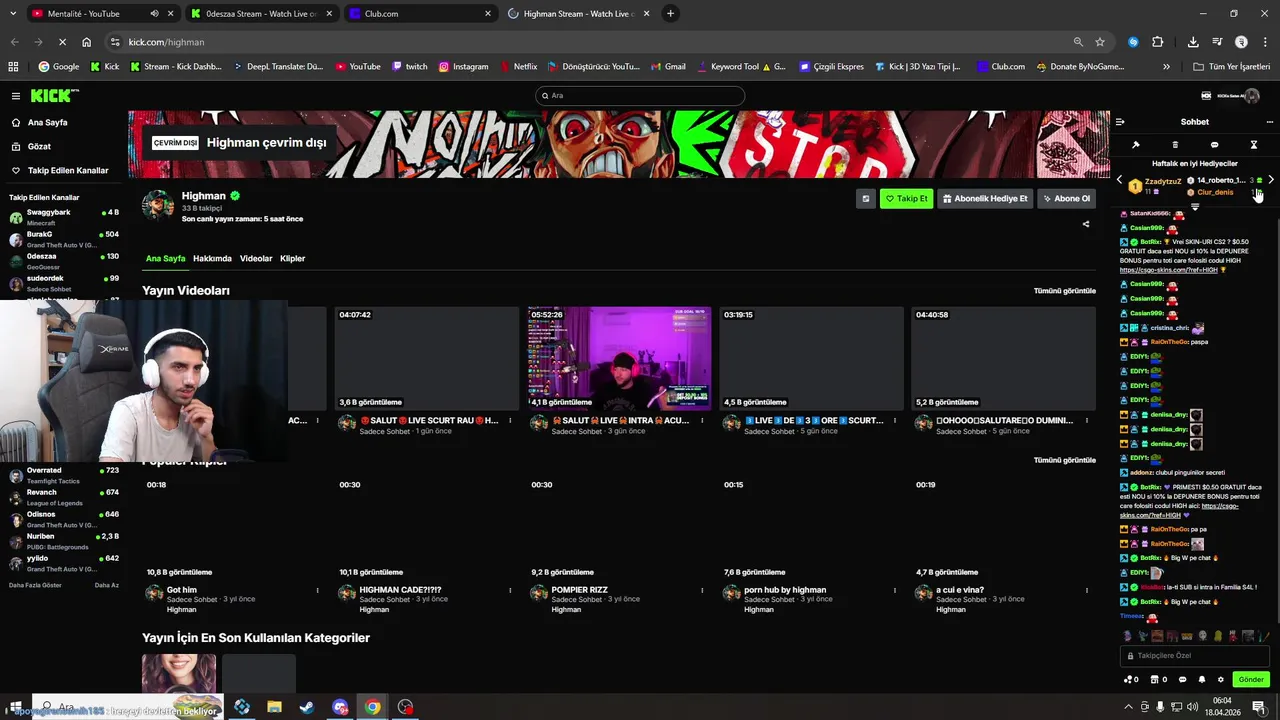Image resolution: width=1280 pixels, height=720 pixels.
Task: Open Chrome icon in the taskbar
Action: 372,707
